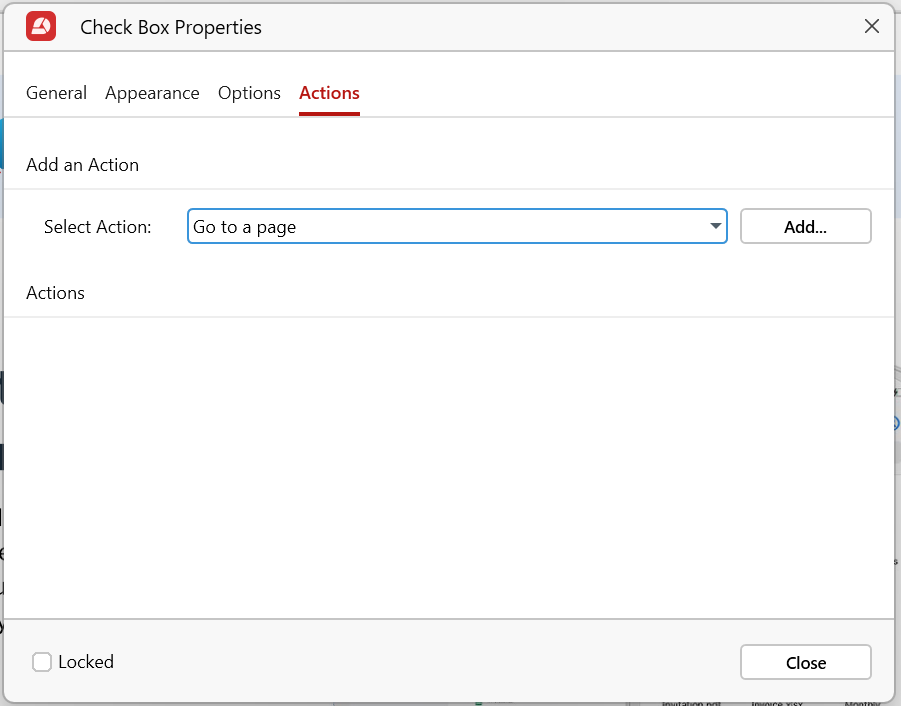Click the blue circular icon at right edge
Viewport: 901px width, 706px height.
pyautogui.click(x=896, y=424)
